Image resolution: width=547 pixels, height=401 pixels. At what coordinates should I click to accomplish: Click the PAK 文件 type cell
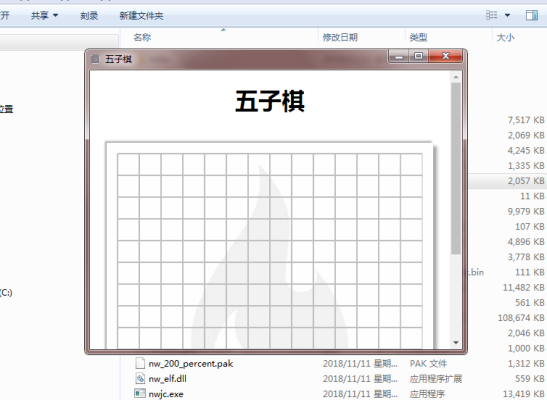428,364
